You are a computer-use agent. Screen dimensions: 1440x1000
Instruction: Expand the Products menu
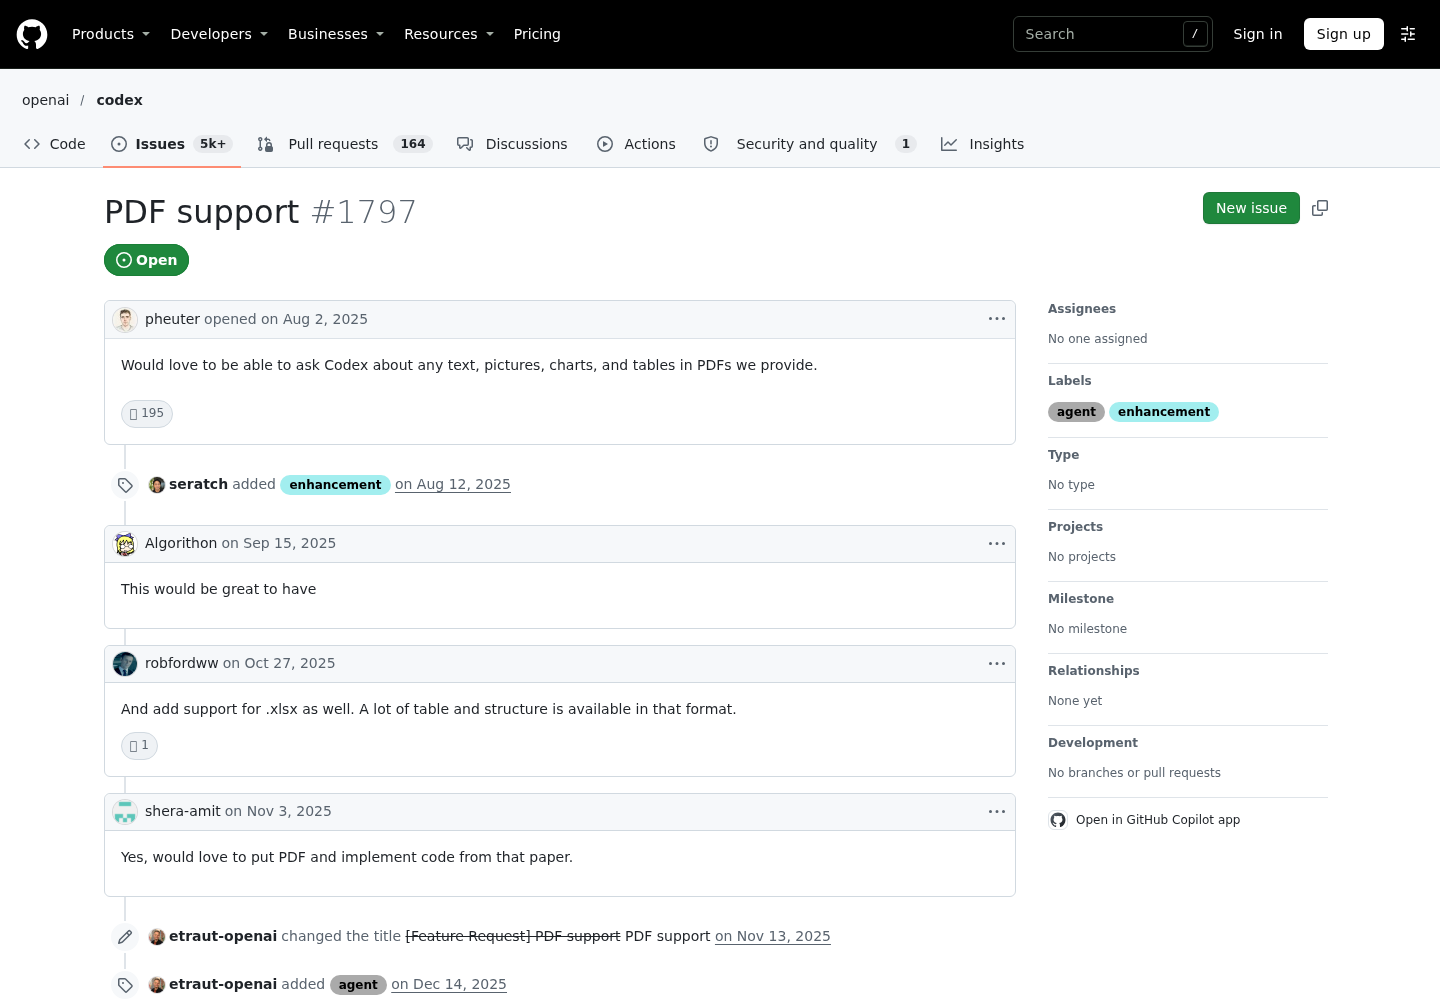pyautogui.click(x=111, y=34)
